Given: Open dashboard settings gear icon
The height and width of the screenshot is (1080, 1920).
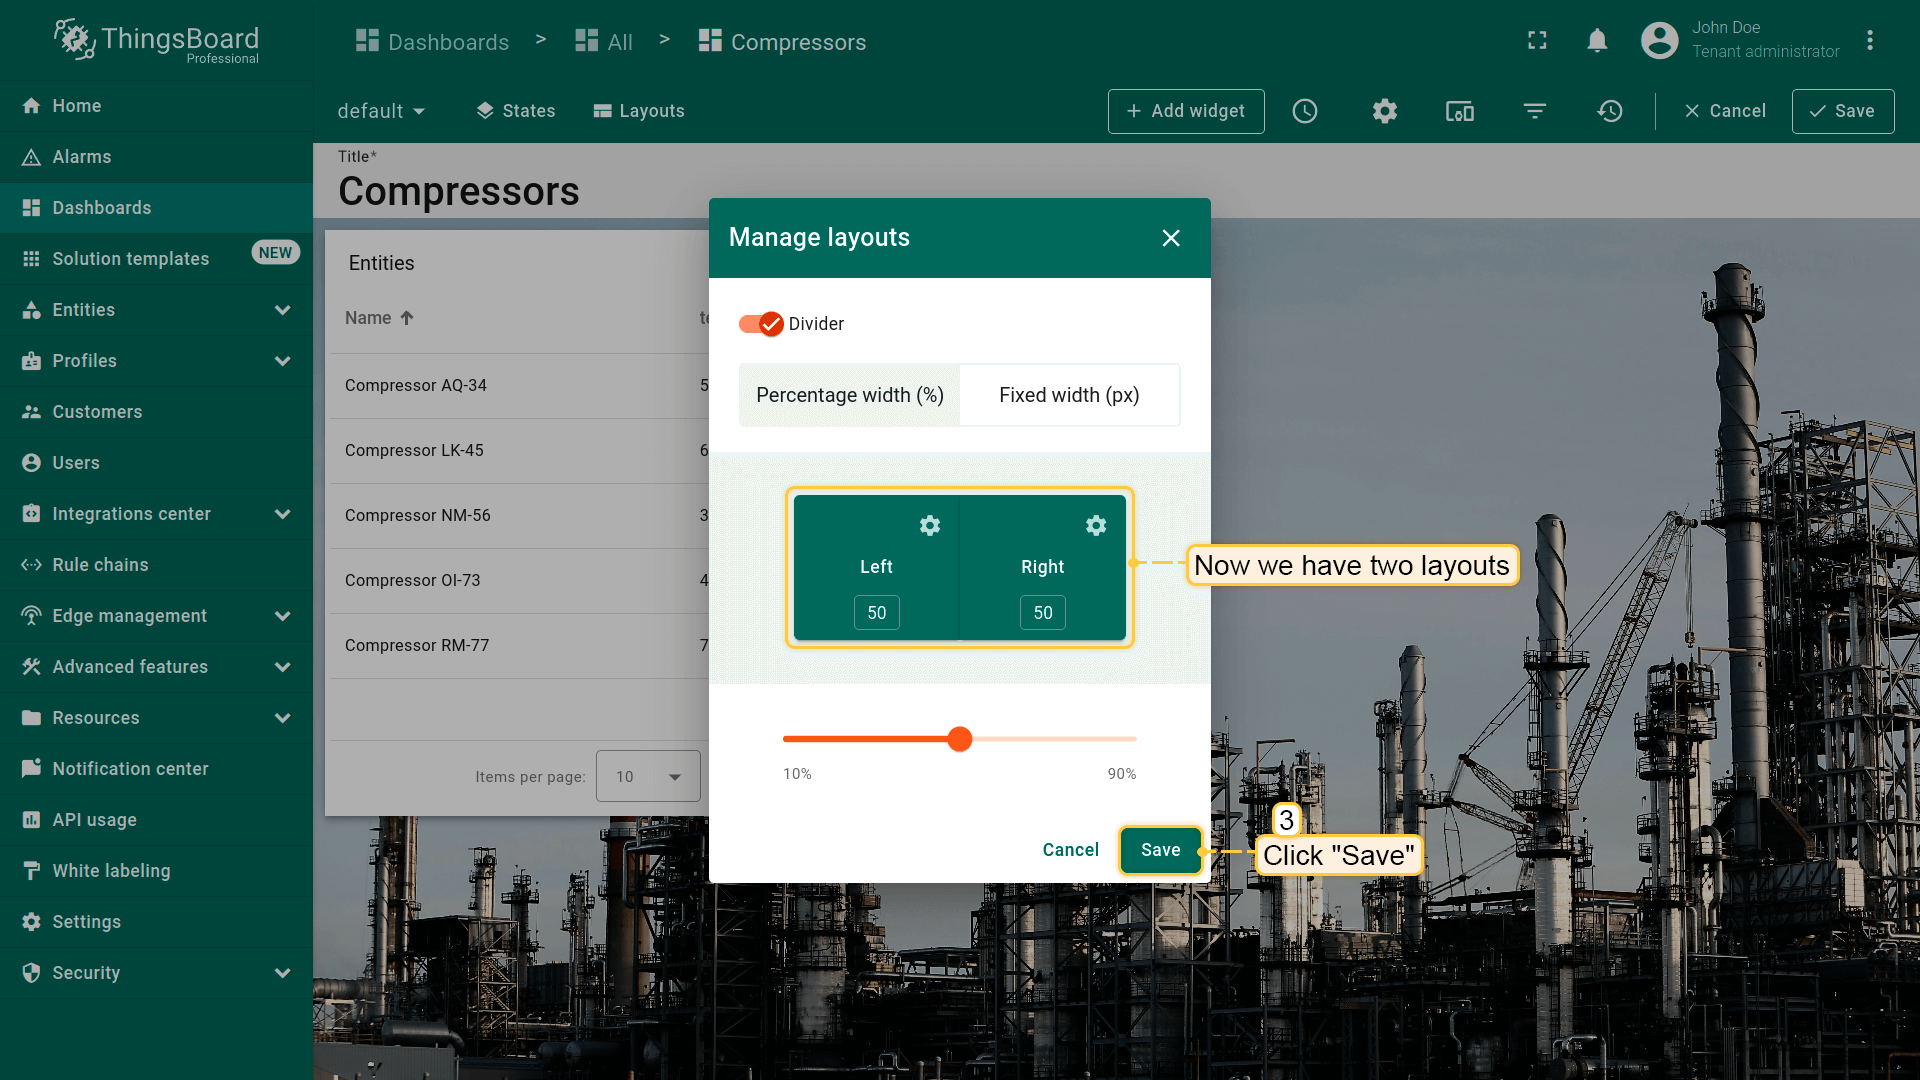Looking at the screenshot, I should pos(1384,111).
